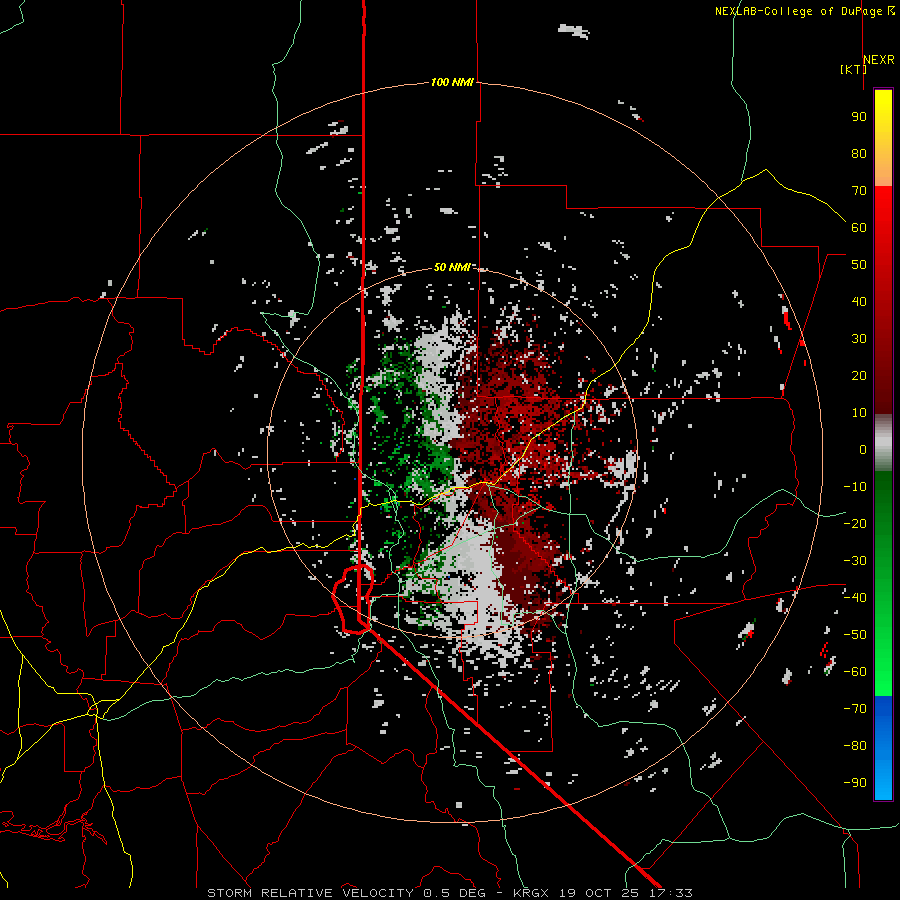
Task: Click the -40 value on the velocity scale
Action: pos(855,598)
